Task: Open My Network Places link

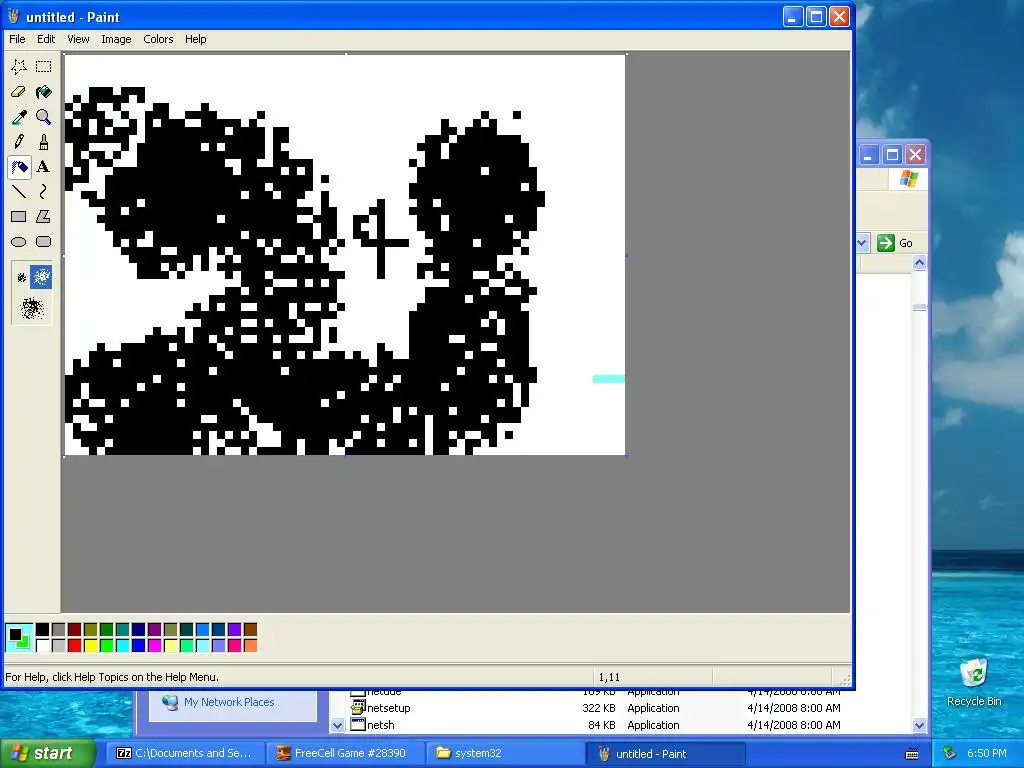Action: (x=229, y=702)
